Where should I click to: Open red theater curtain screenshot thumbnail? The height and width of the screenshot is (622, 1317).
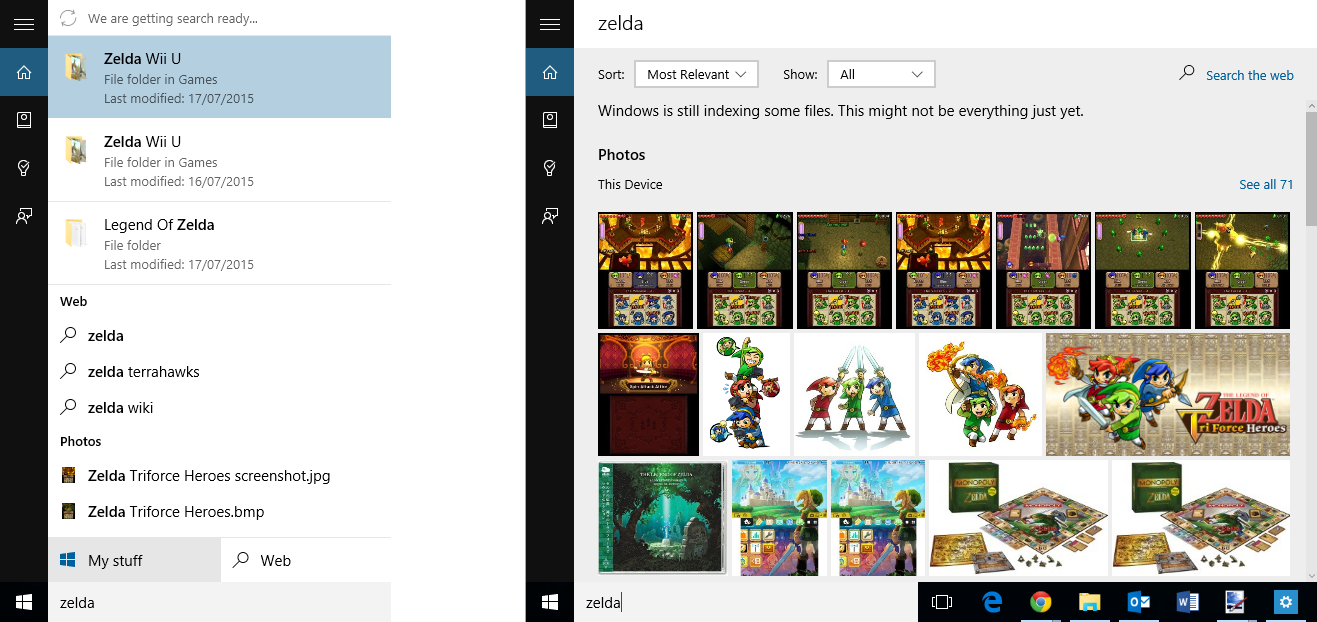click(x=648, y=394)
